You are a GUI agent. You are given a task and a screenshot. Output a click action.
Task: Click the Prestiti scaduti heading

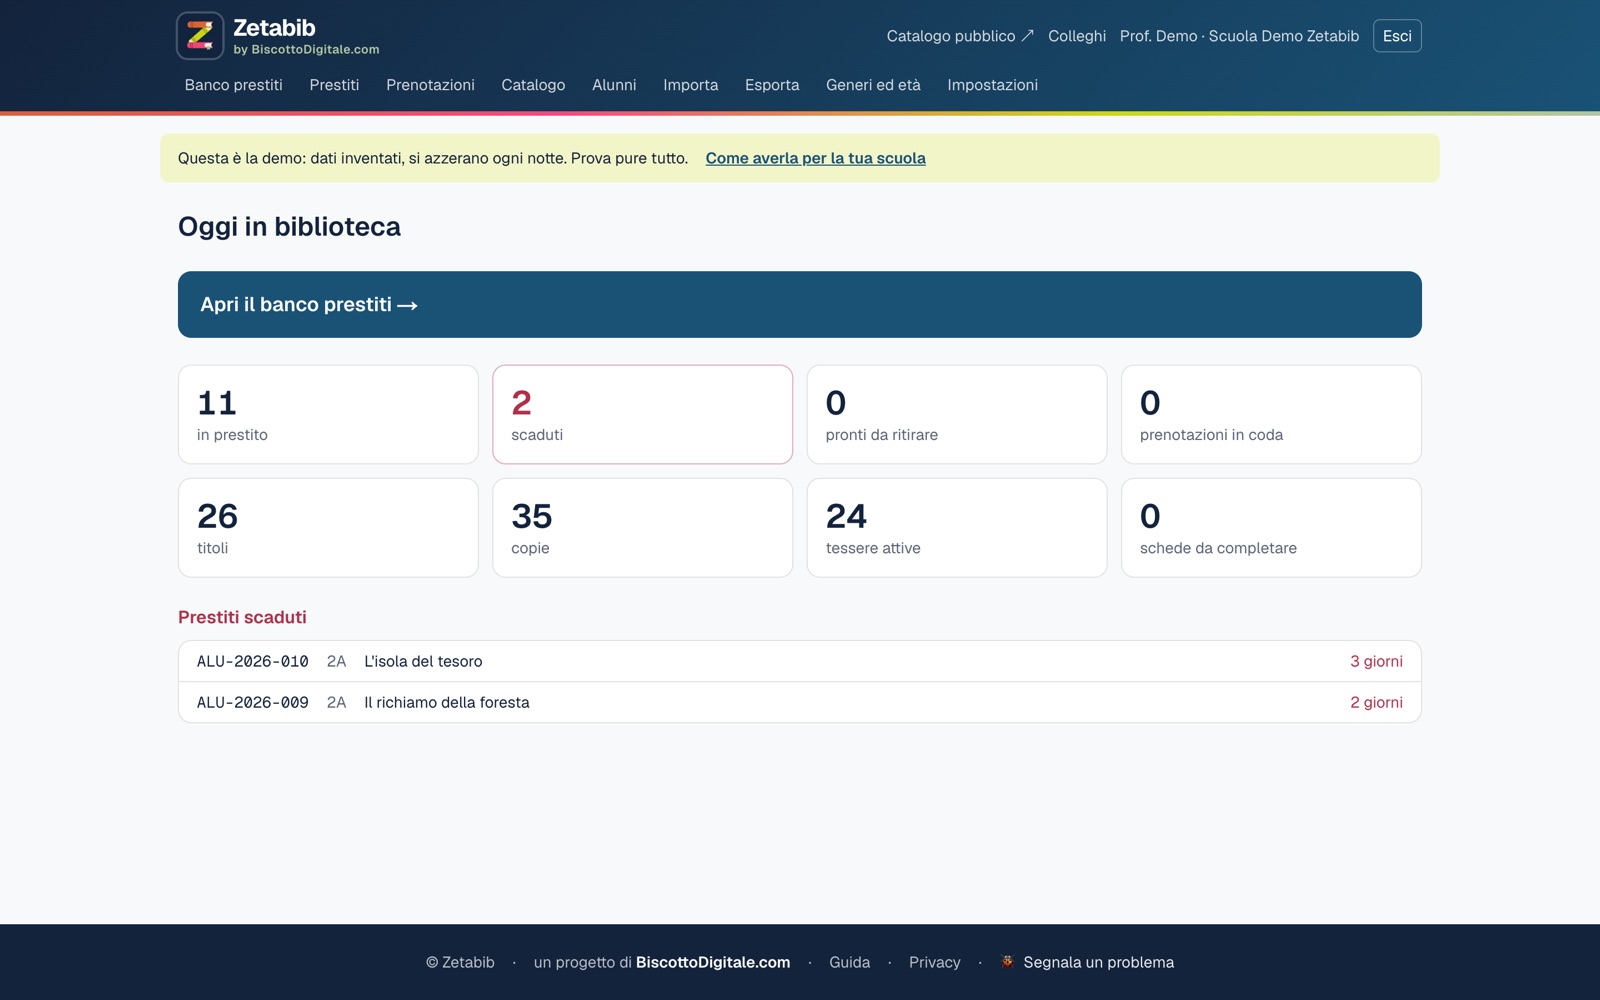[x=242, y=617]
